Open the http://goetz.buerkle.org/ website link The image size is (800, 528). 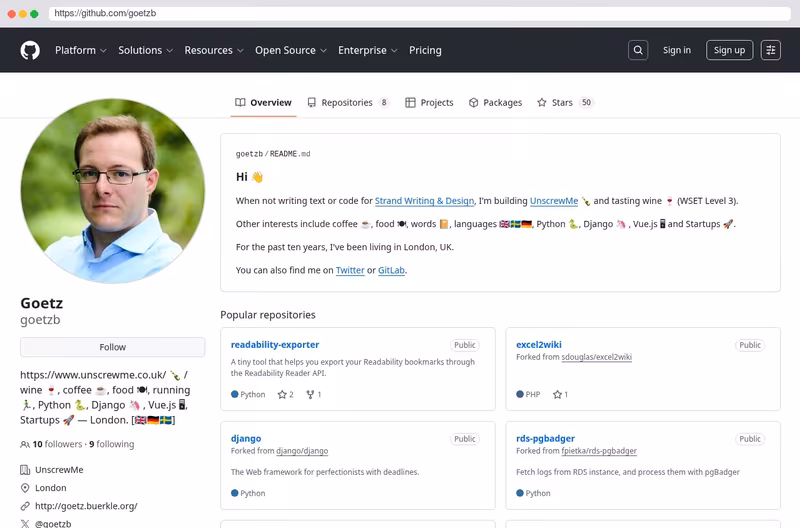[86, 506]
